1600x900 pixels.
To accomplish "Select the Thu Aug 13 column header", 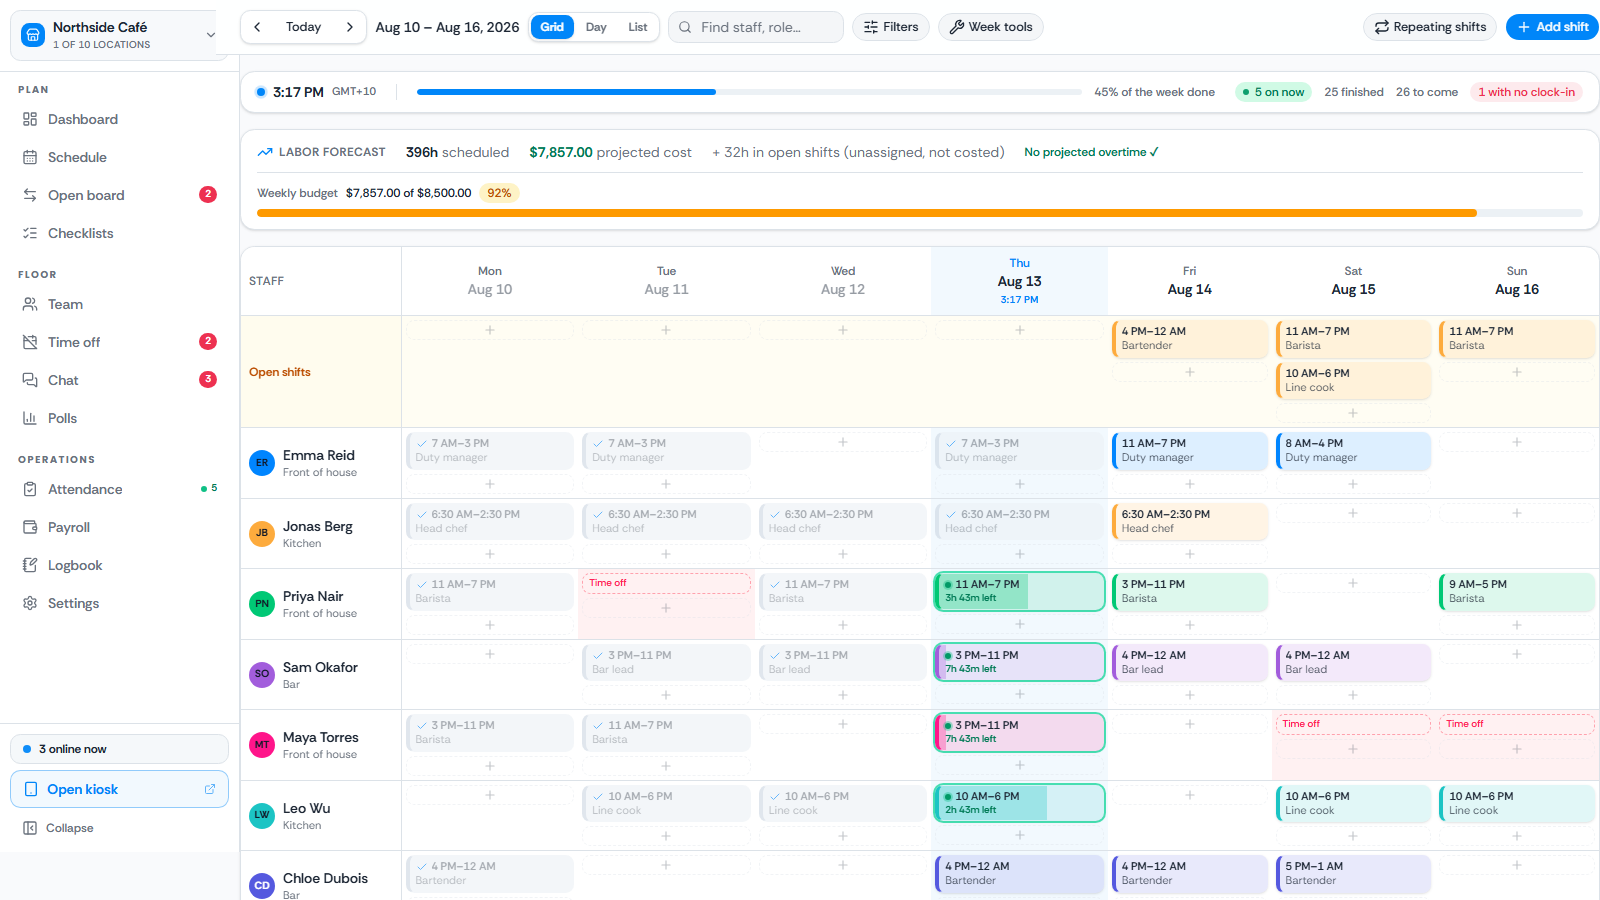I will tap(1019, 281).
